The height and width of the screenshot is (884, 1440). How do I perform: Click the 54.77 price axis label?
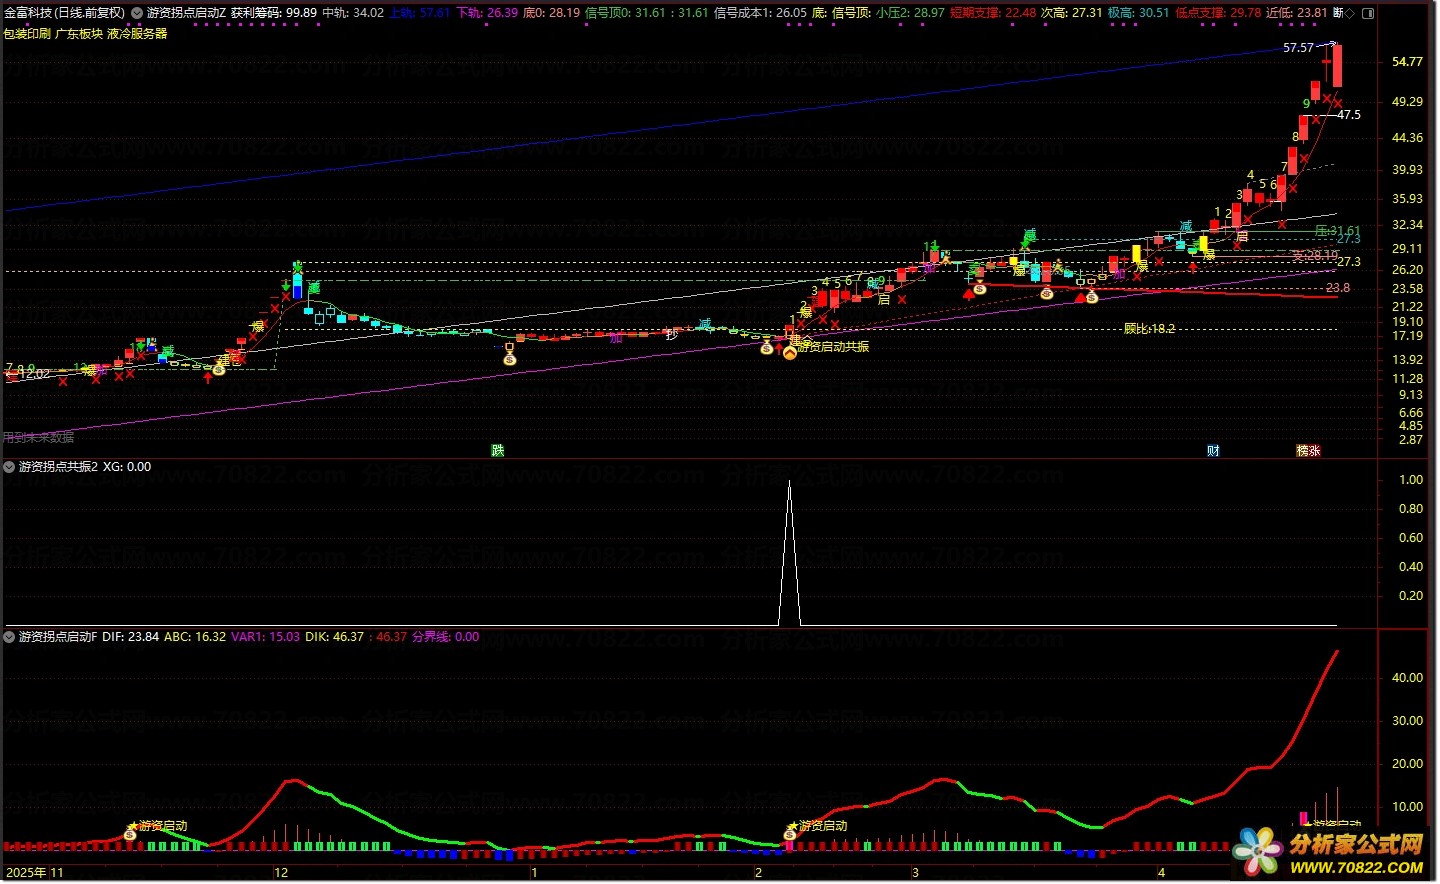tap(1407, 62)
